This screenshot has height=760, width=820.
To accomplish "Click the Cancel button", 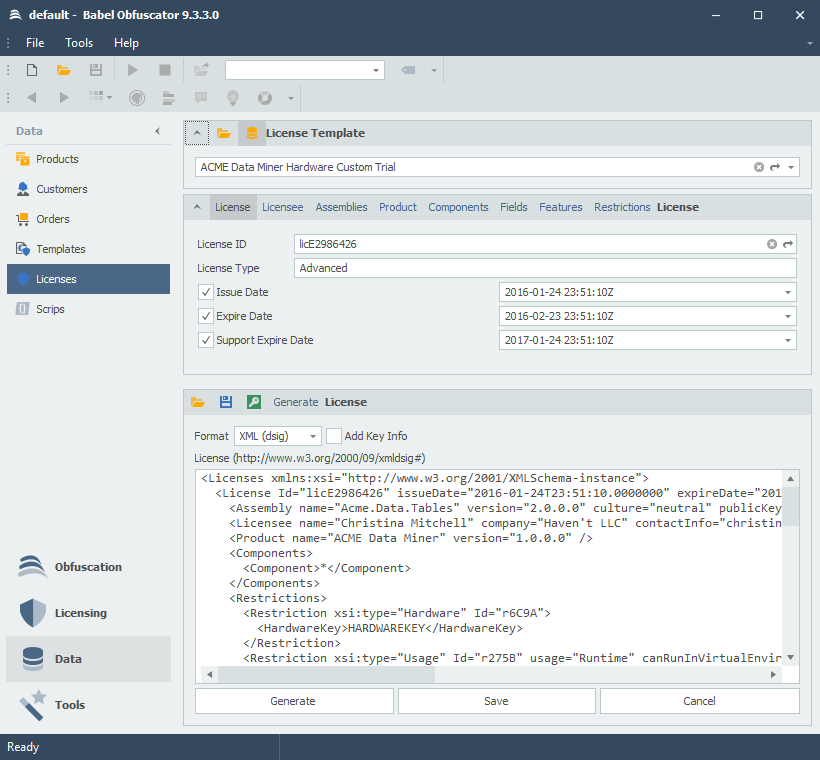I will click(x=700, y=701).
